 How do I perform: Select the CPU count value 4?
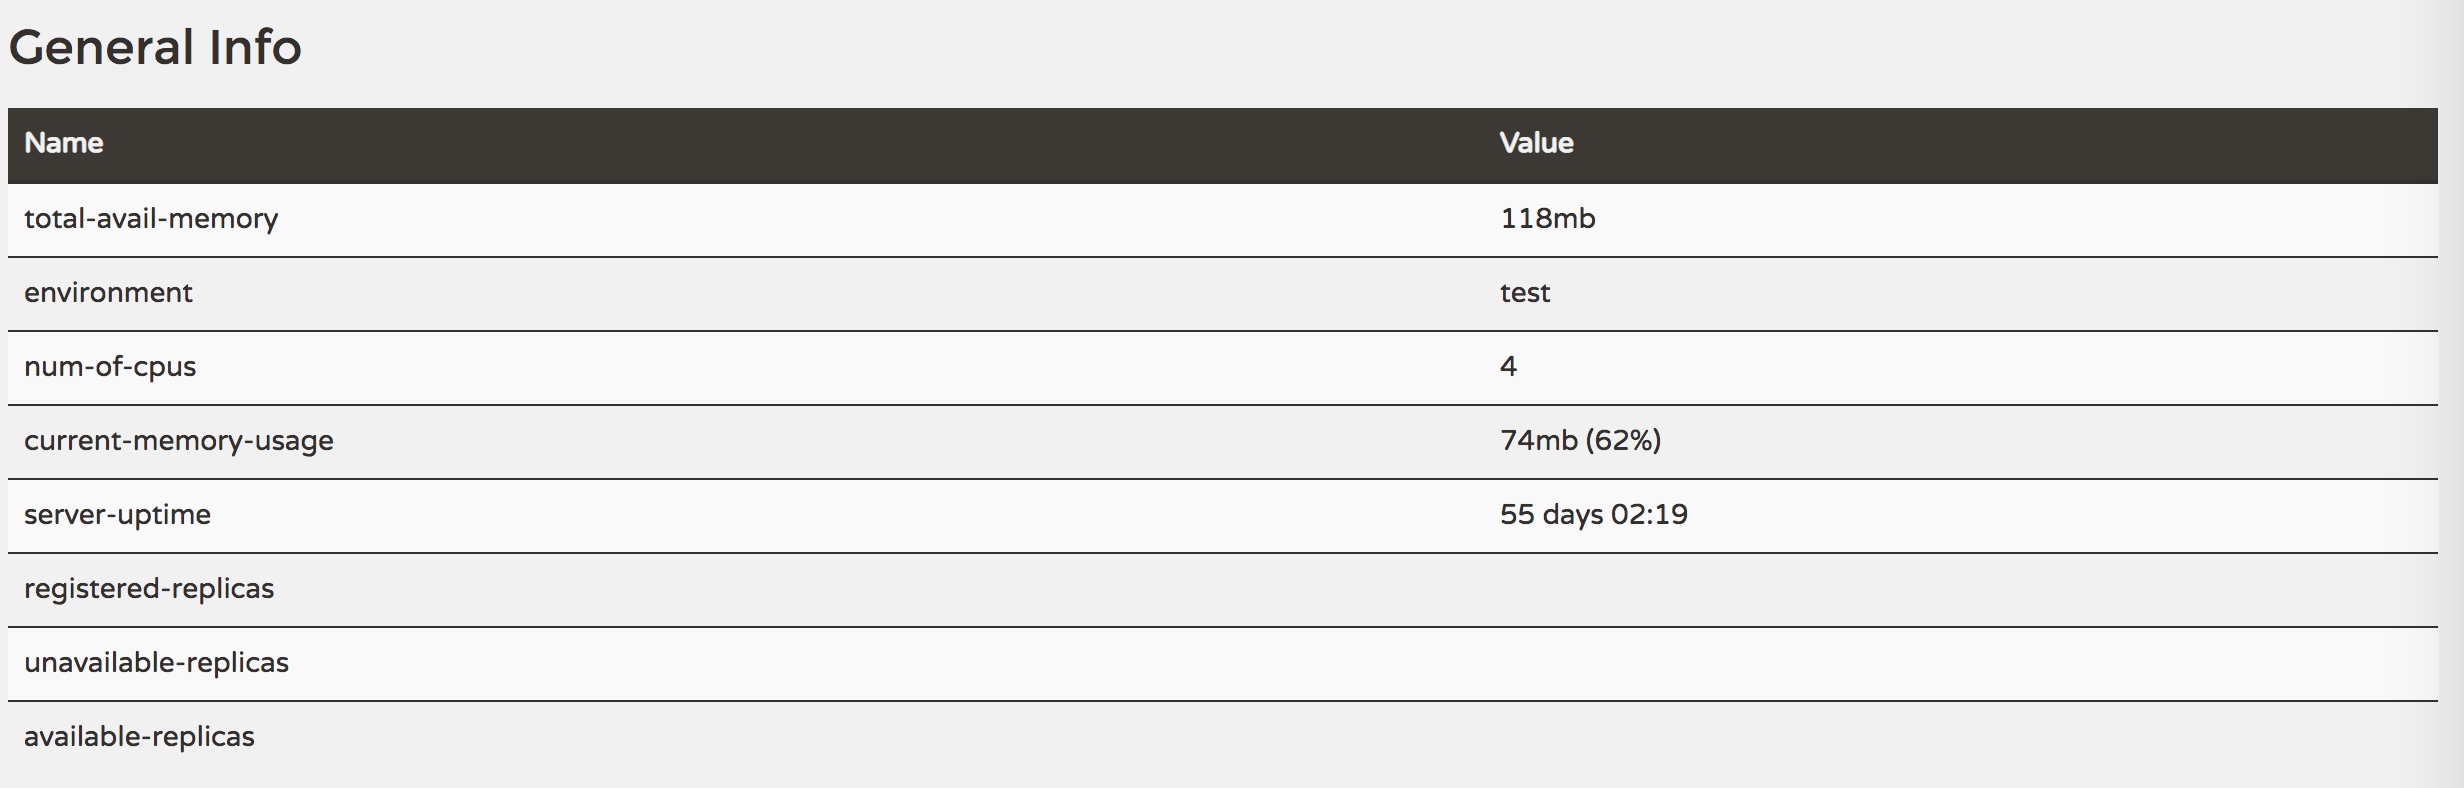[1508, 367]
